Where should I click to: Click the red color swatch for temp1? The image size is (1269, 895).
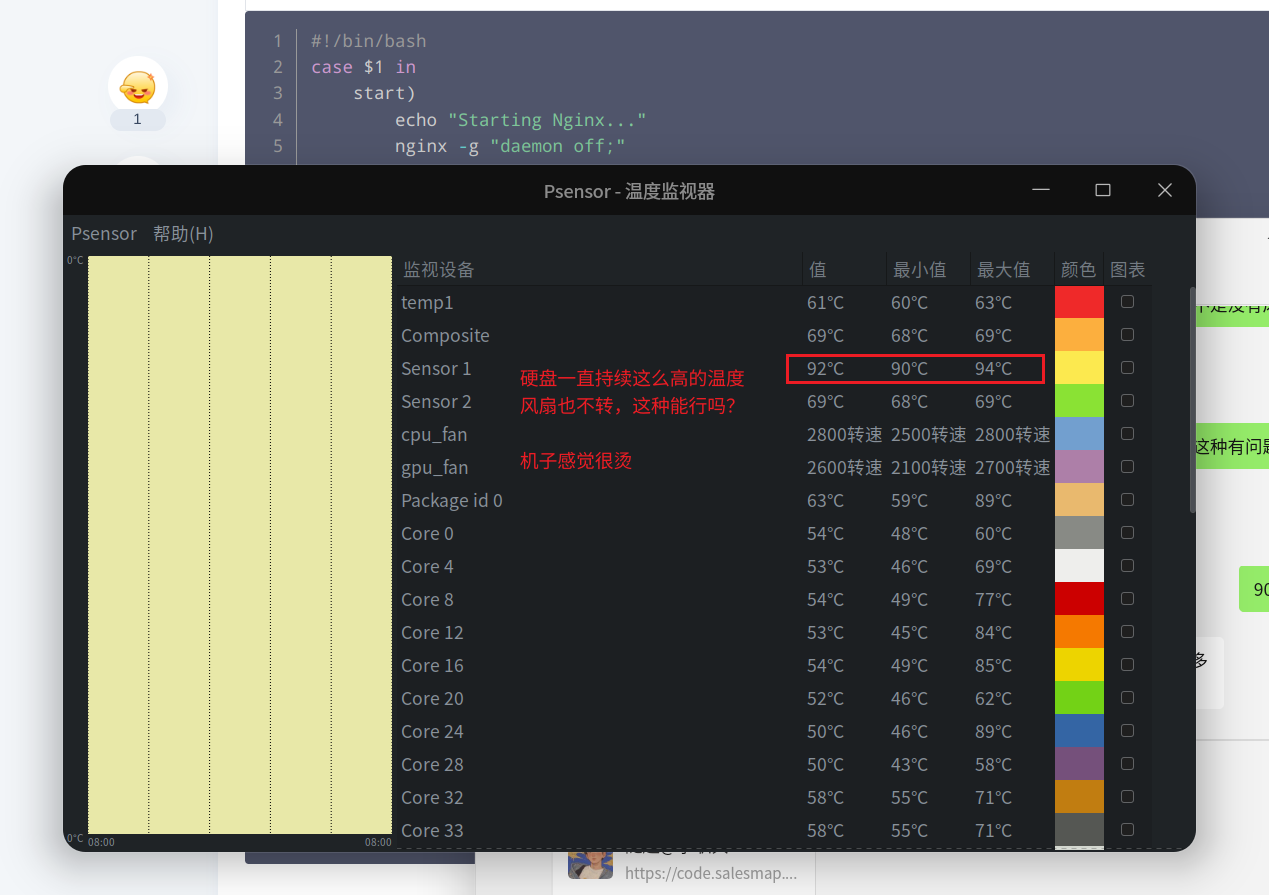point(1079,302)
